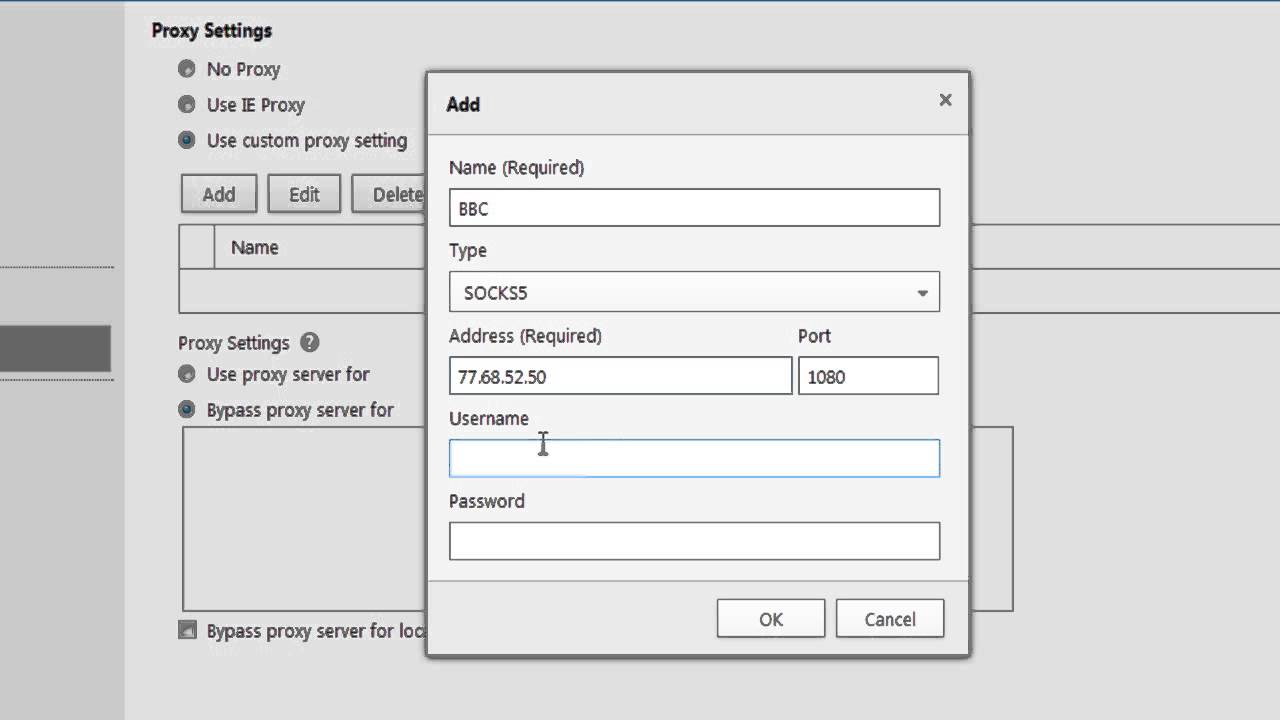Viewport: 1280px width, 720px height.
Task: Click the Delete proxy button
Action: pyautogui.click(x=391, y=195)
